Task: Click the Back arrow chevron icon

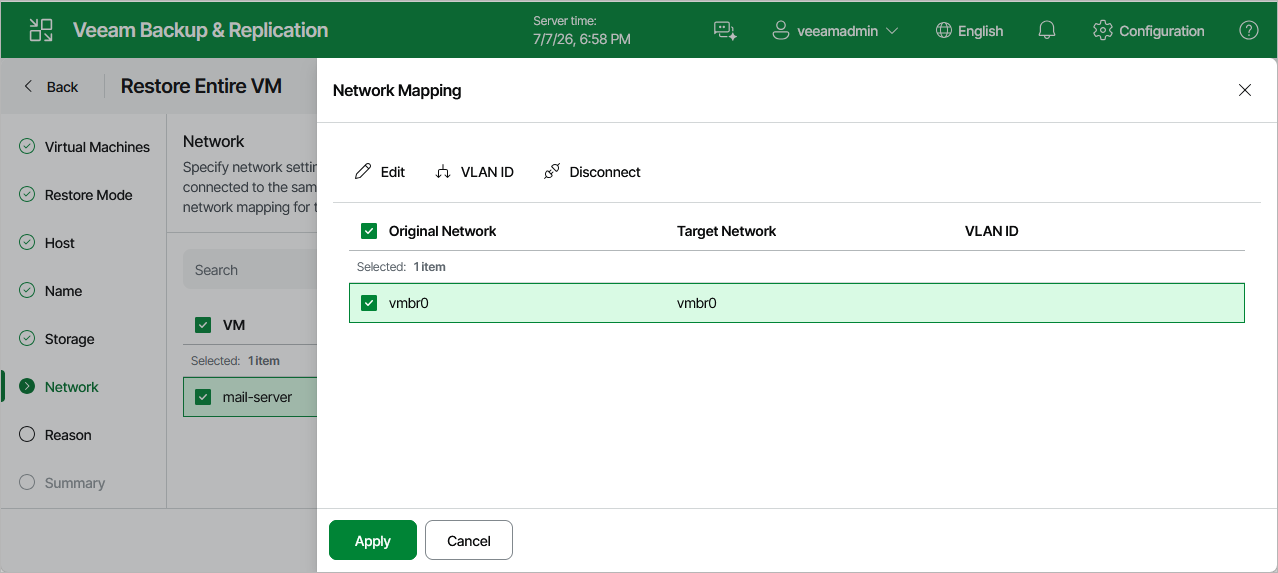Action: 28,87
